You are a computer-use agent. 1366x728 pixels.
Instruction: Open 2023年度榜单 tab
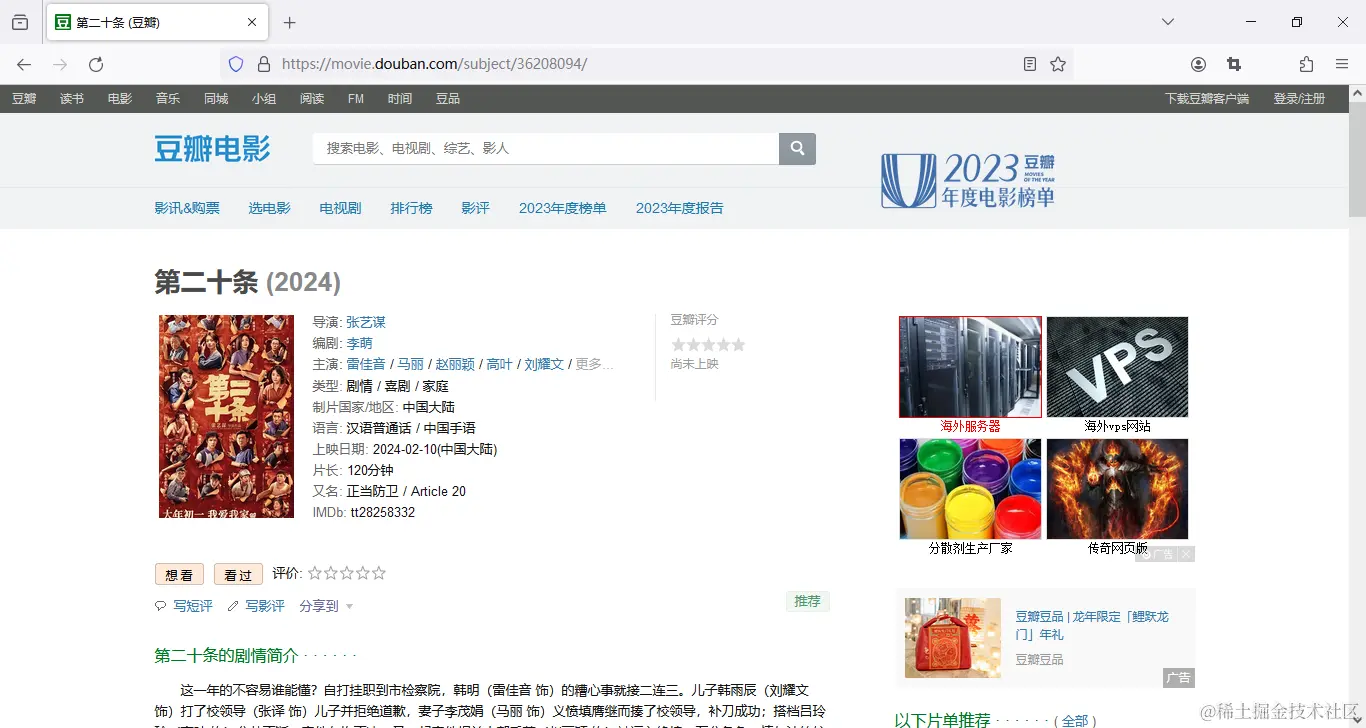click(563, 208)
